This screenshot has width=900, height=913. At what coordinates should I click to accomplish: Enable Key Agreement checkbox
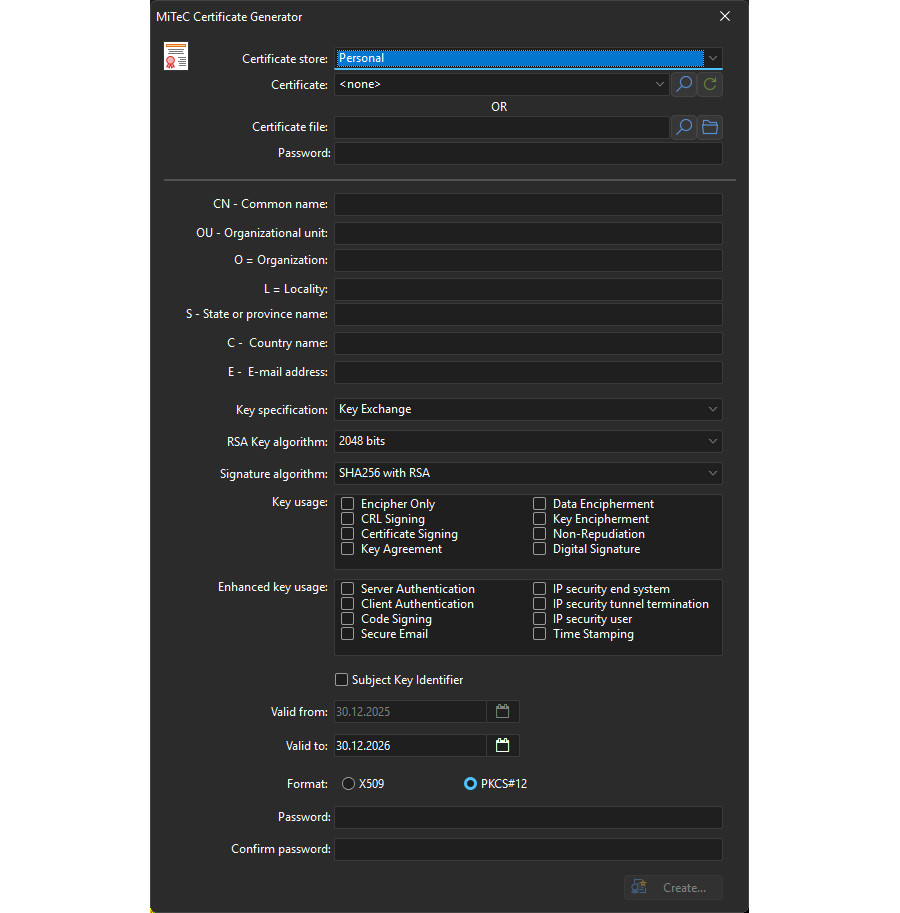(348, 549)
